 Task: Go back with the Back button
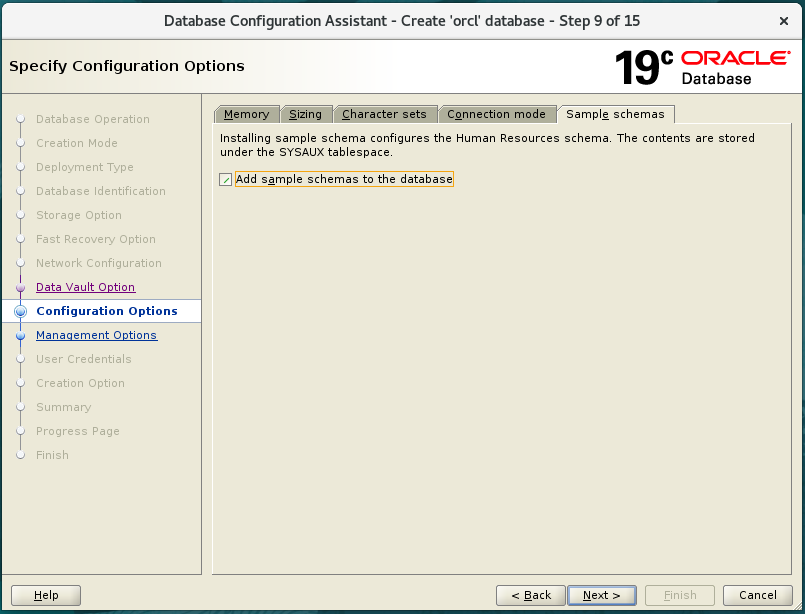pyautogui.click(x=531, y=595)
